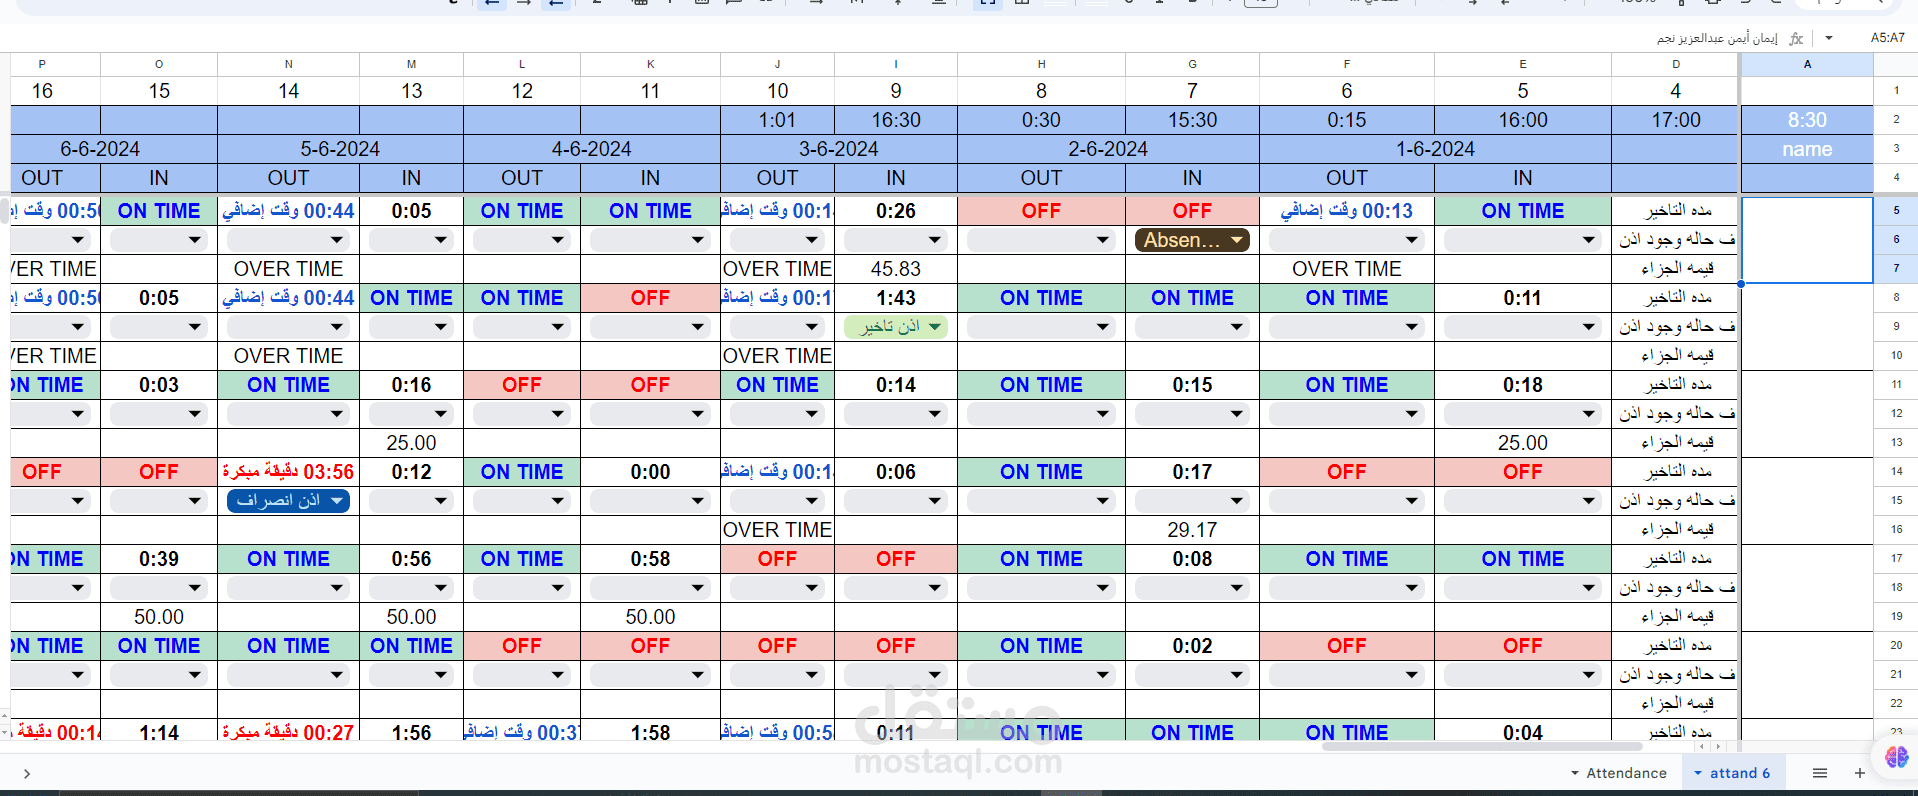
Task: Open the green اذن تاخير dropdown chip
Action: pyautogui.click(x=895, y=327)
